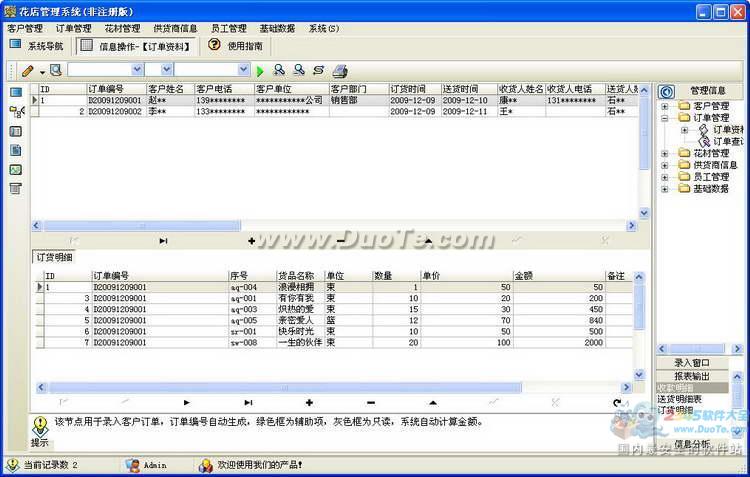
Task: Click the folder tree icon in left sidebar
Action: (16, 111)
